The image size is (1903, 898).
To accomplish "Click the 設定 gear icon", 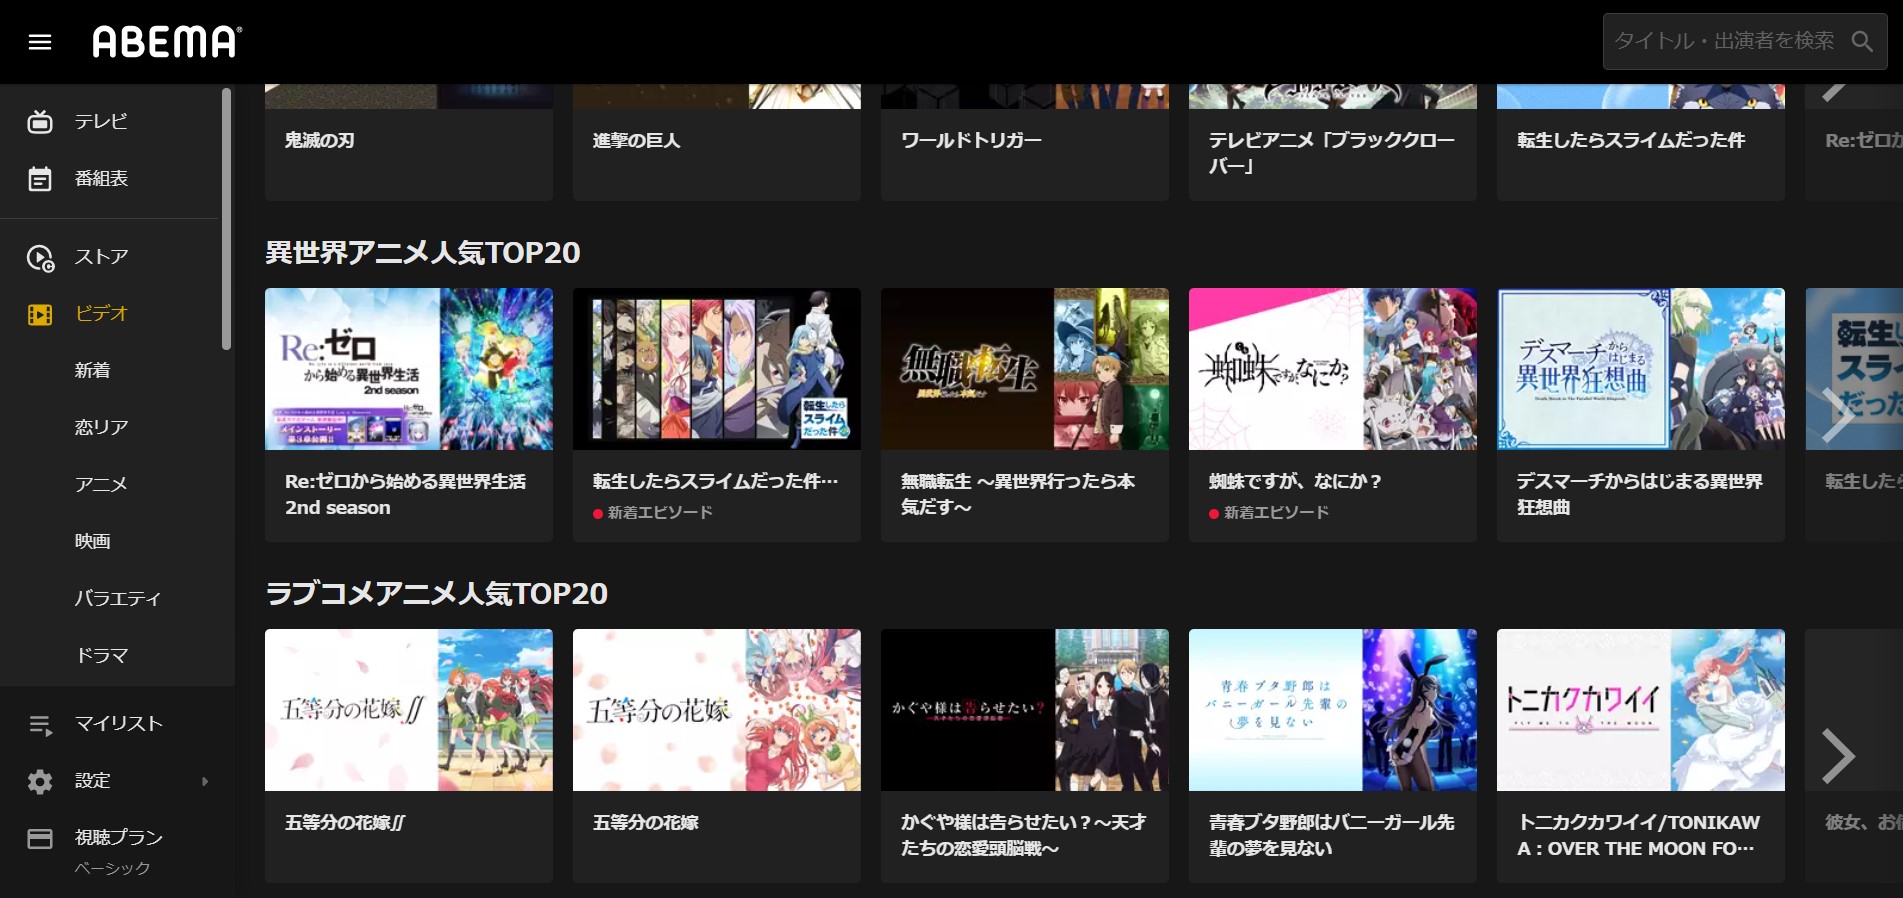I will click(x=40, y=781).
